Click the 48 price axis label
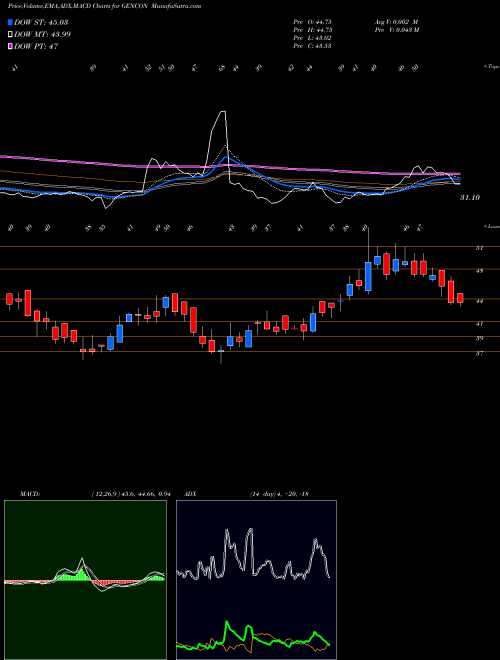Viewport: 500px width, 660px height. click(x=479, y=271)
